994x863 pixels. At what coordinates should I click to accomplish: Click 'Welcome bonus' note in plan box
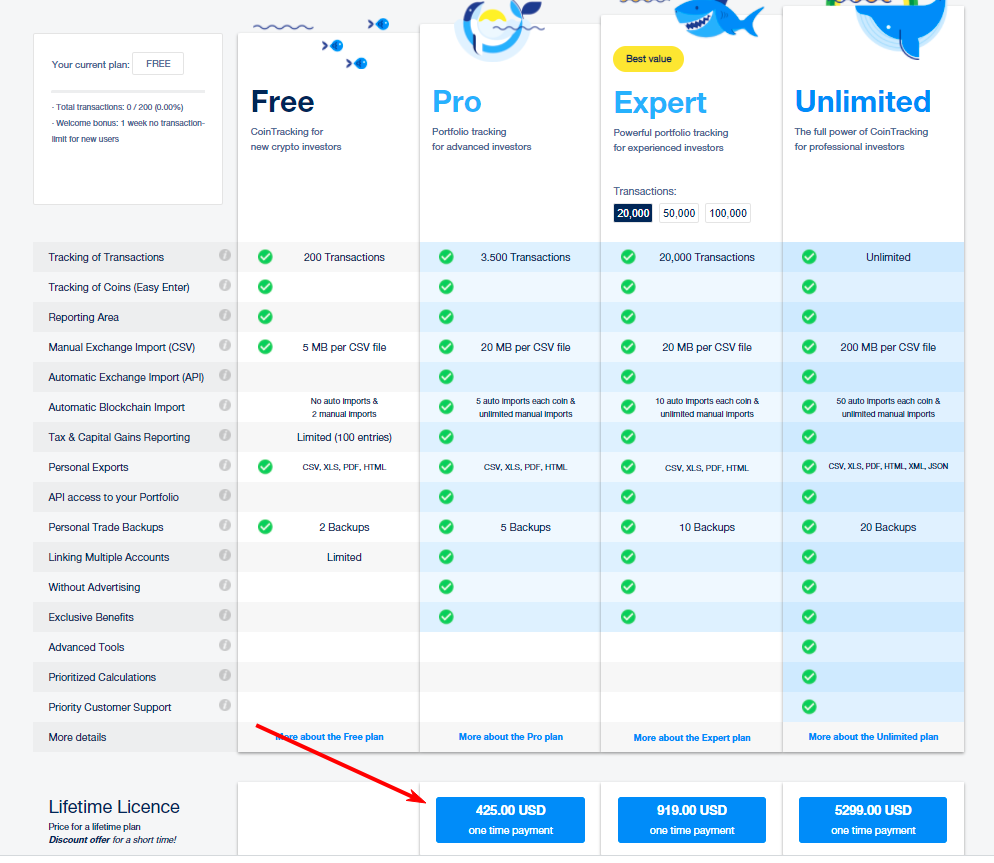coord(128,131)
